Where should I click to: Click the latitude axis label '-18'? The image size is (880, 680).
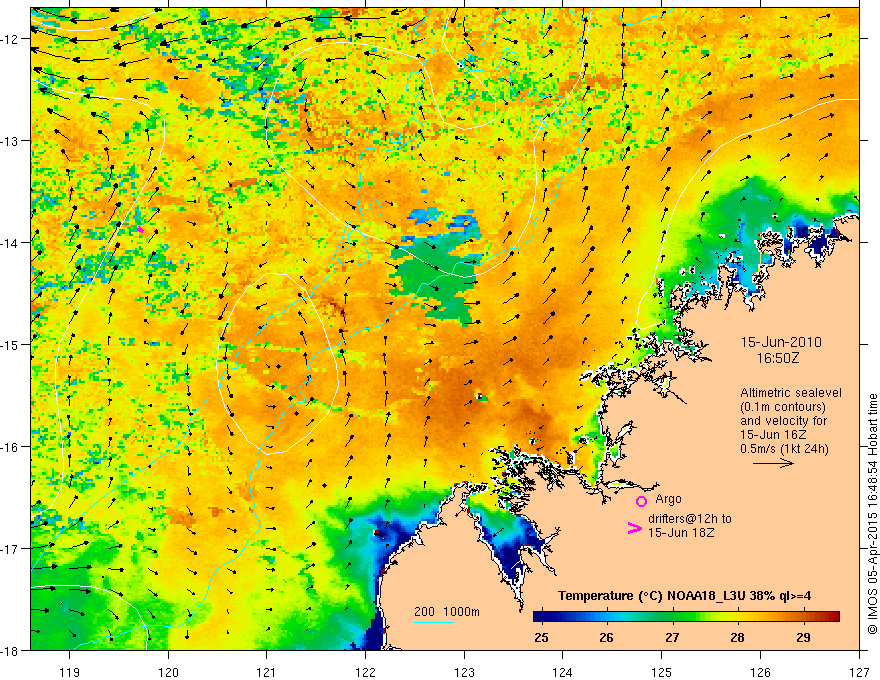tap(10, 650)
